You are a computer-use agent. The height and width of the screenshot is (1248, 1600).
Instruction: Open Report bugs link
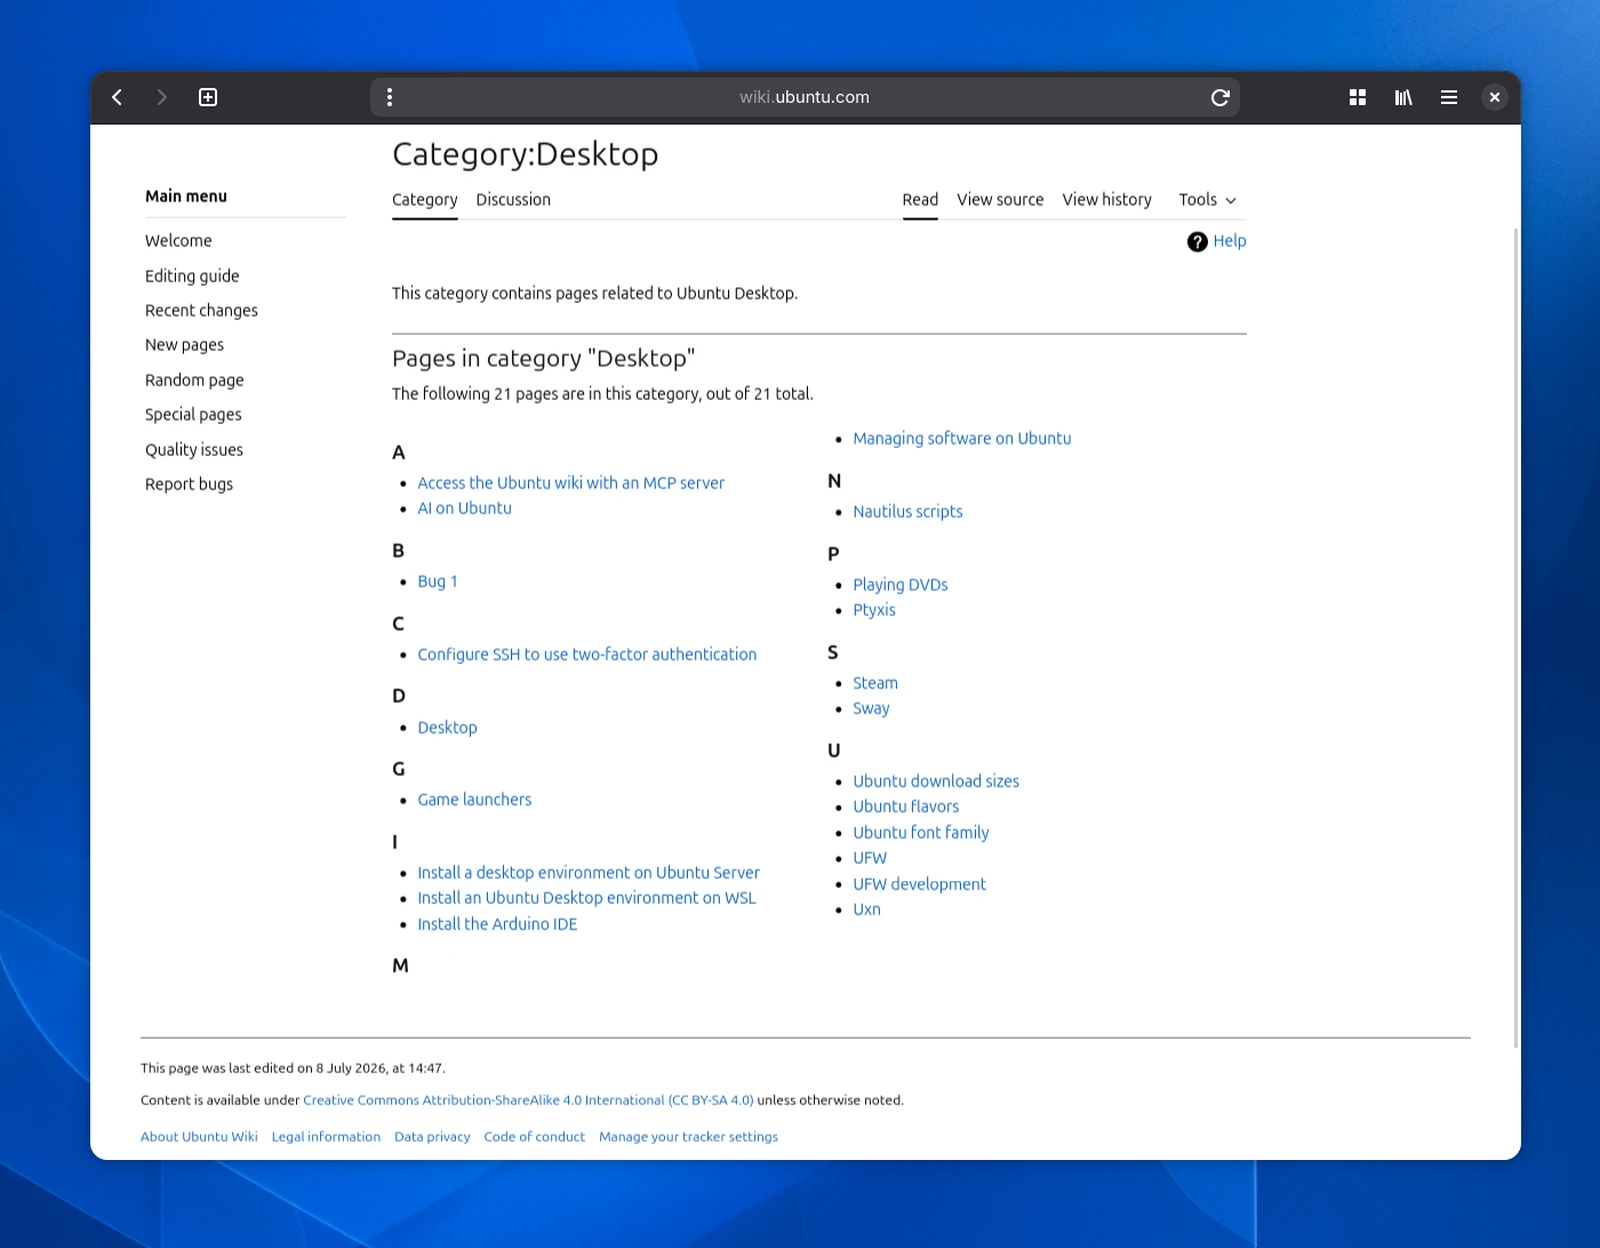tap(189, 484)
